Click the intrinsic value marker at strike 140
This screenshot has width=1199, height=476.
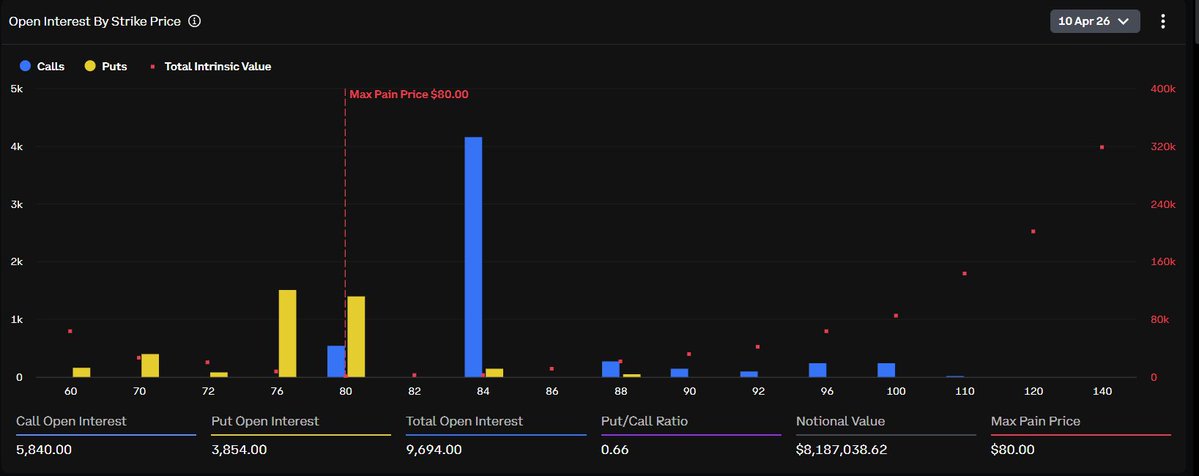[x=1102, y=147]
